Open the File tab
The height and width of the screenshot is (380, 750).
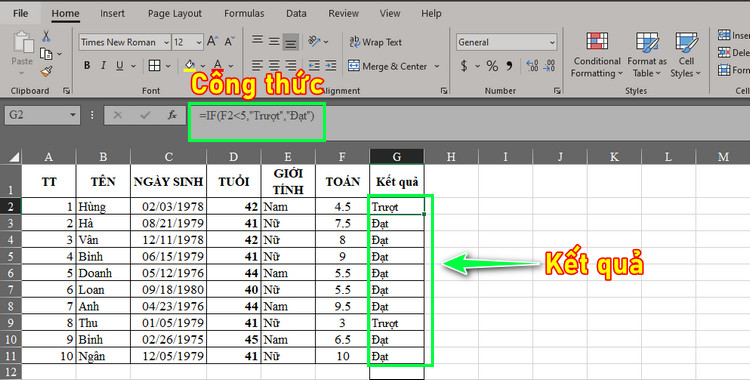tap(20, 13)
